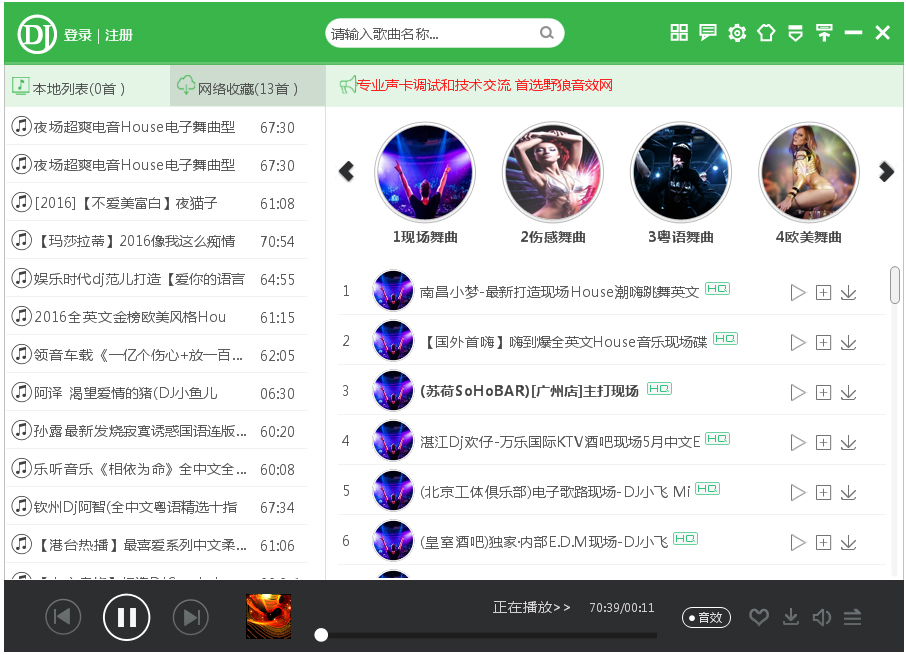Open the skin (shirt) icon
The width and height of the screenshot is (906, 655).
coord(766,33)
